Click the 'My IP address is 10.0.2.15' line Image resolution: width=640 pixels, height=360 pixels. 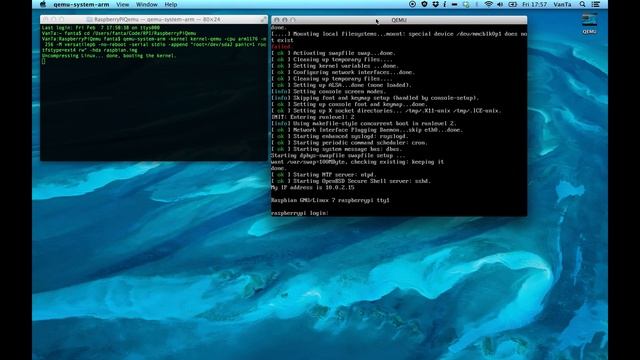(x=313, y=188)
